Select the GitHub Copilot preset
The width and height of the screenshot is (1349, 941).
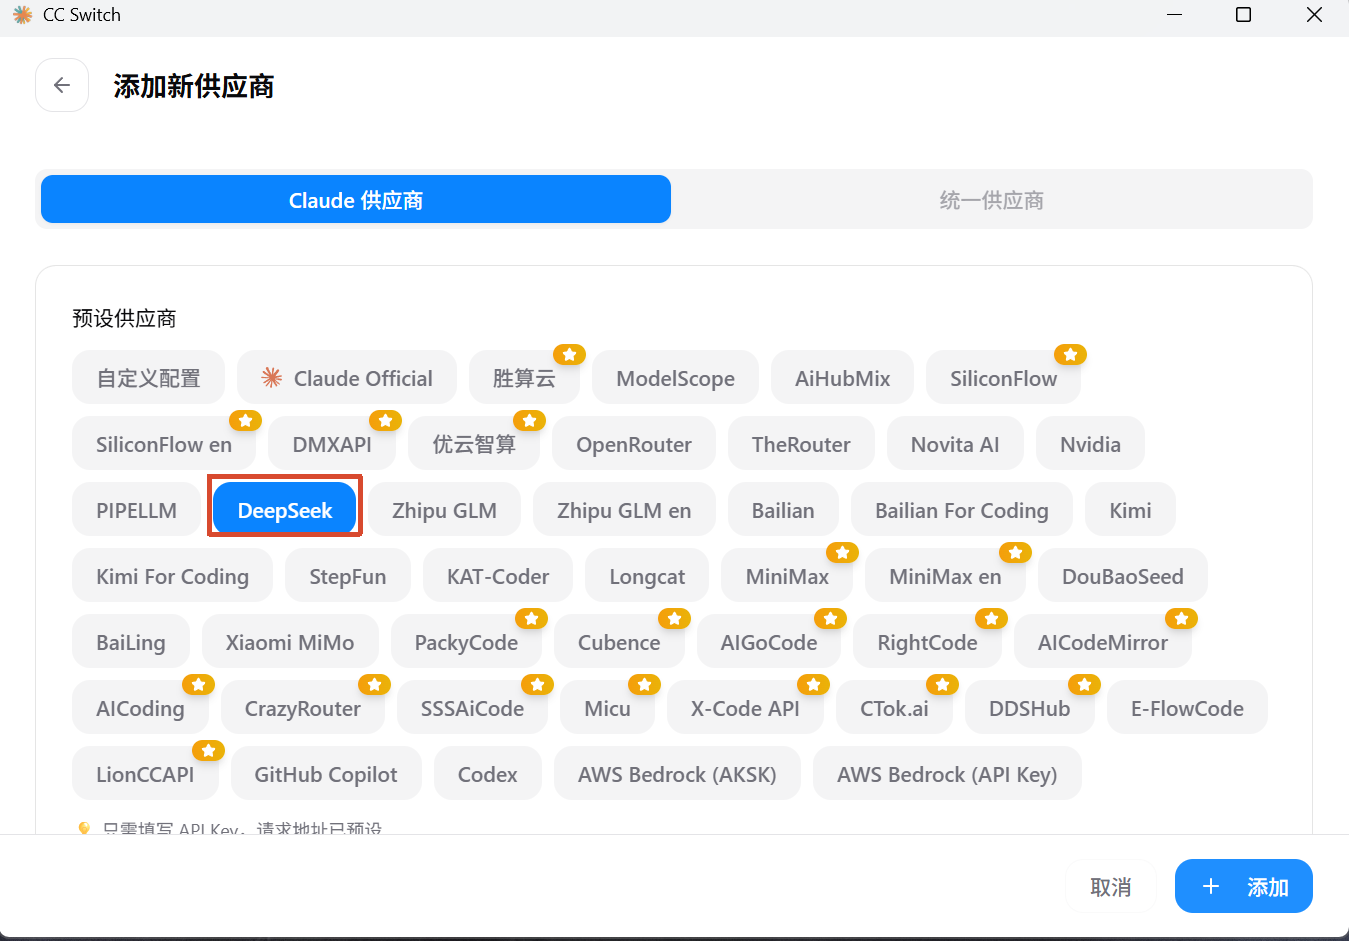coord(326,774)
